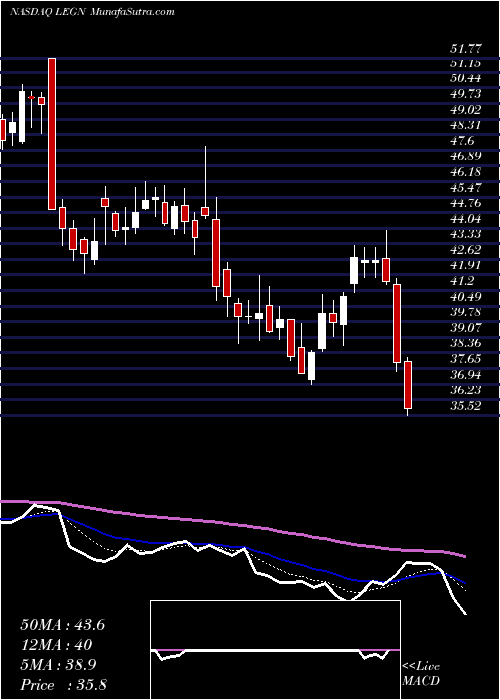Click the tallest red candlestick near 51.77
The width and height of the screenshot is (500, 700).
[52, 134]
